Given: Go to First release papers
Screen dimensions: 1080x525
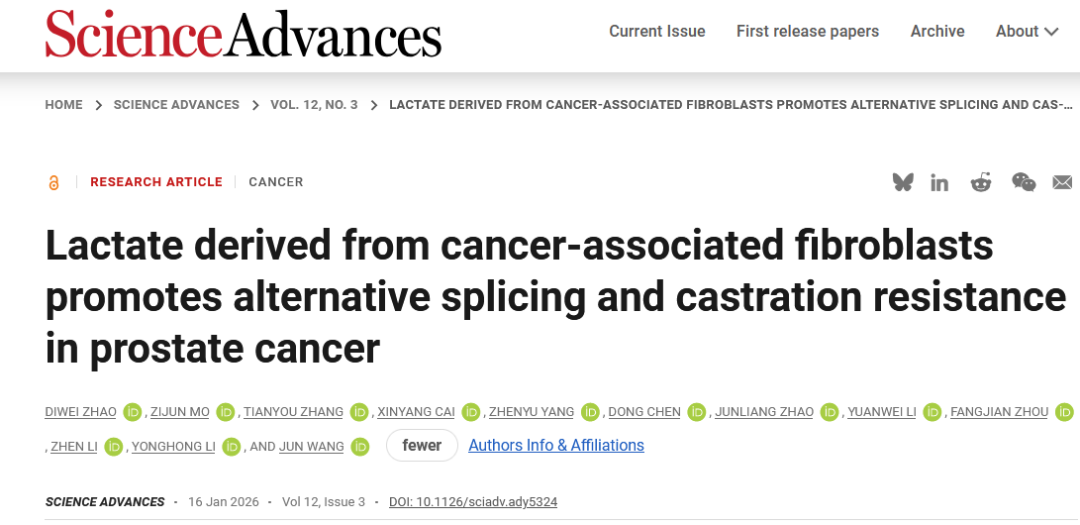Looking at the screenshot, I should 807,31.
